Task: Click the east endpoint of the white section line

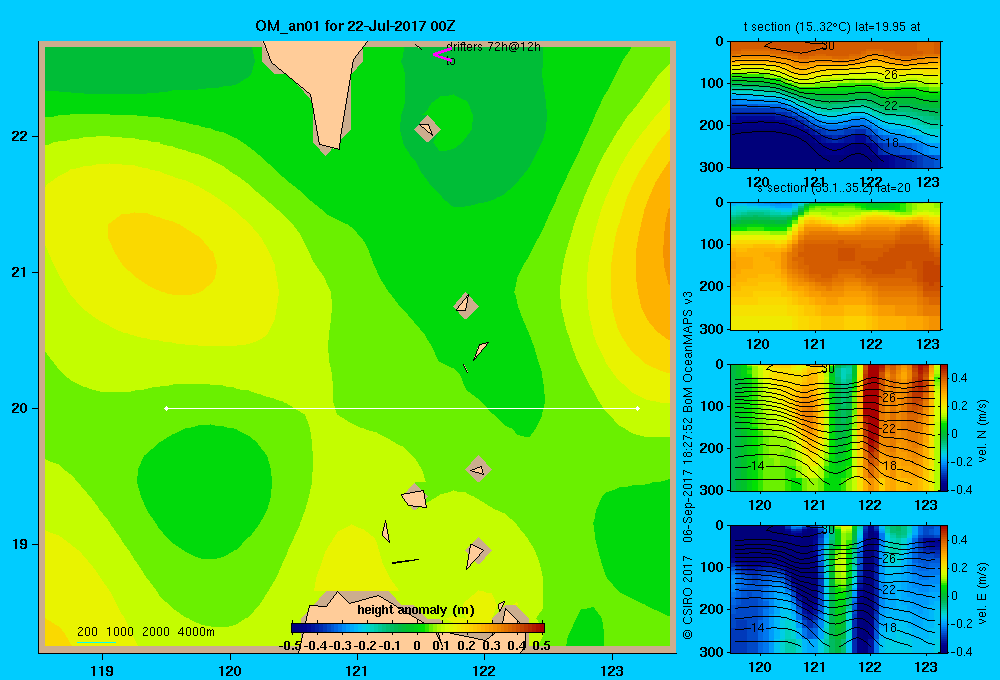Action: pos(638,408)
